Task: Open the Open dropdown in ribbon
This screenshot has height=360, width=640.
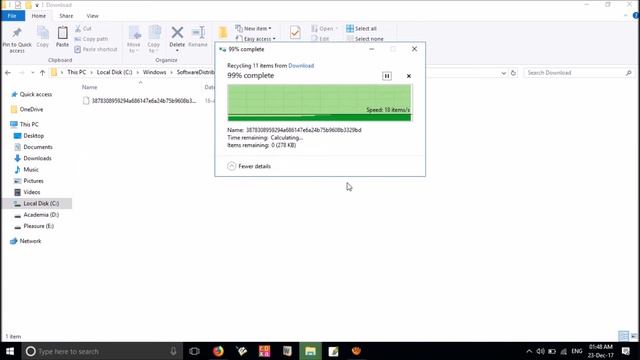Action: tap(325, 29)
